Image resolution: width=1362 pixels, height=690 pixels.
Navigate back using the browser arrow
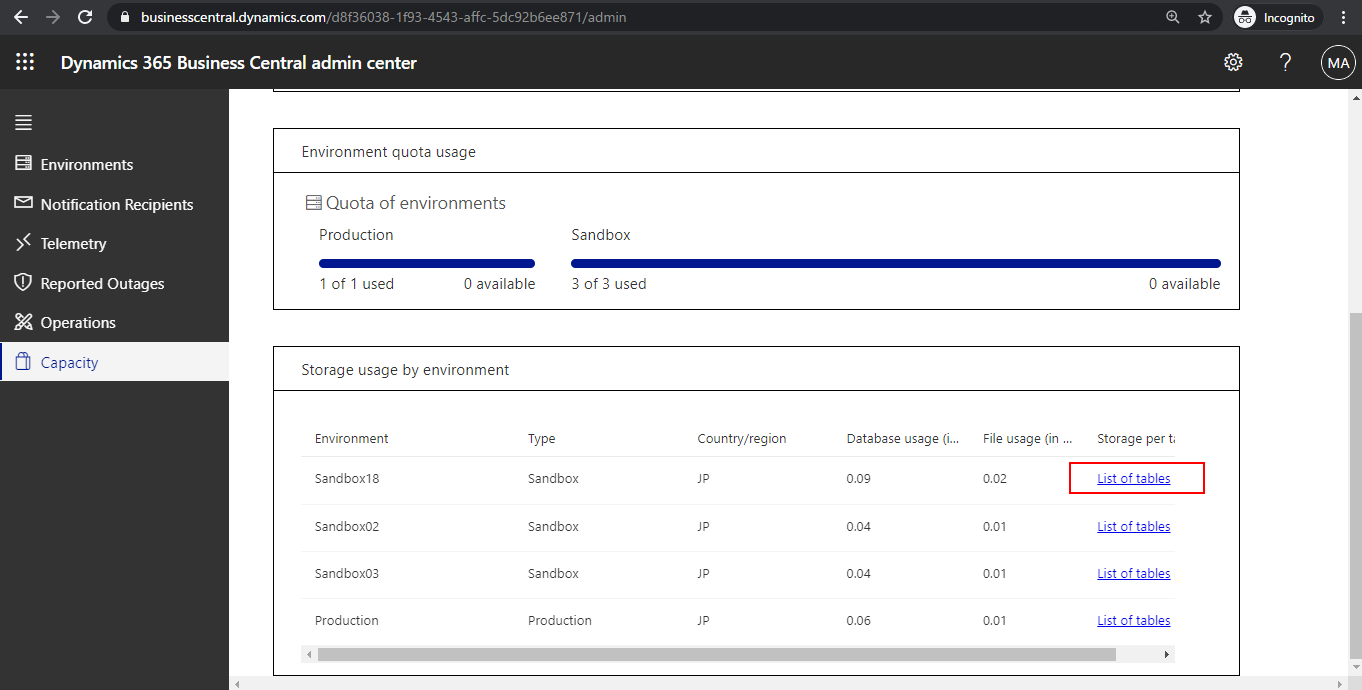[x=21, y=16]
